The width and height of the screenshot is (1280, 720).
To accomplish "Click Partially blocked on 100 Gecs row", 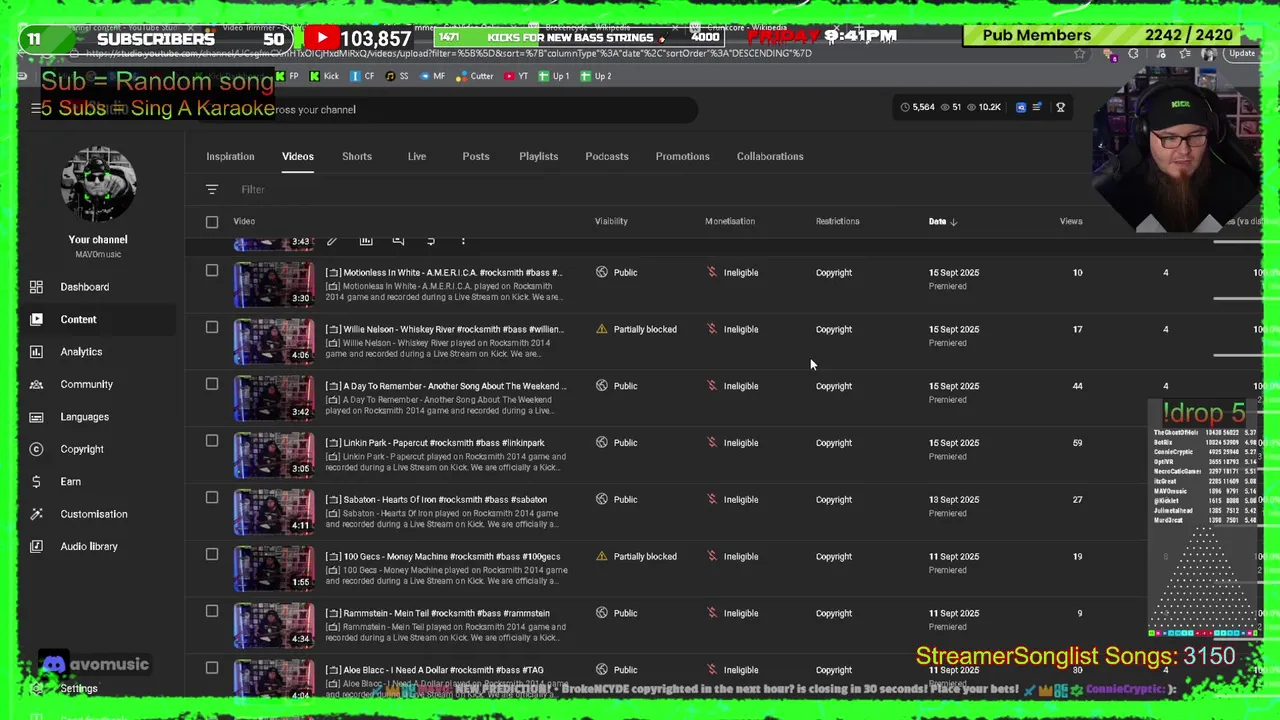I will (x=645, y=556).
